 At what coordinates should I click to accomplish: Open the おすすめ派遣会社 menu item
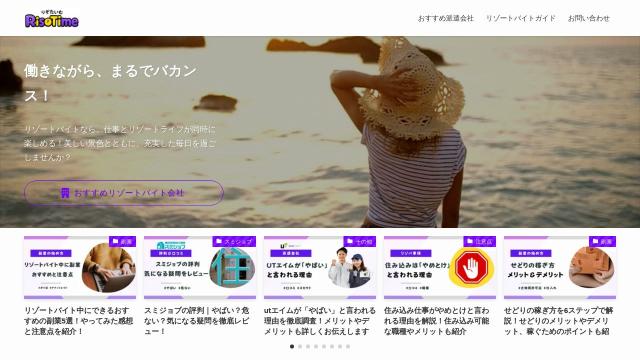pyautogui.click(x=445, y=18)
